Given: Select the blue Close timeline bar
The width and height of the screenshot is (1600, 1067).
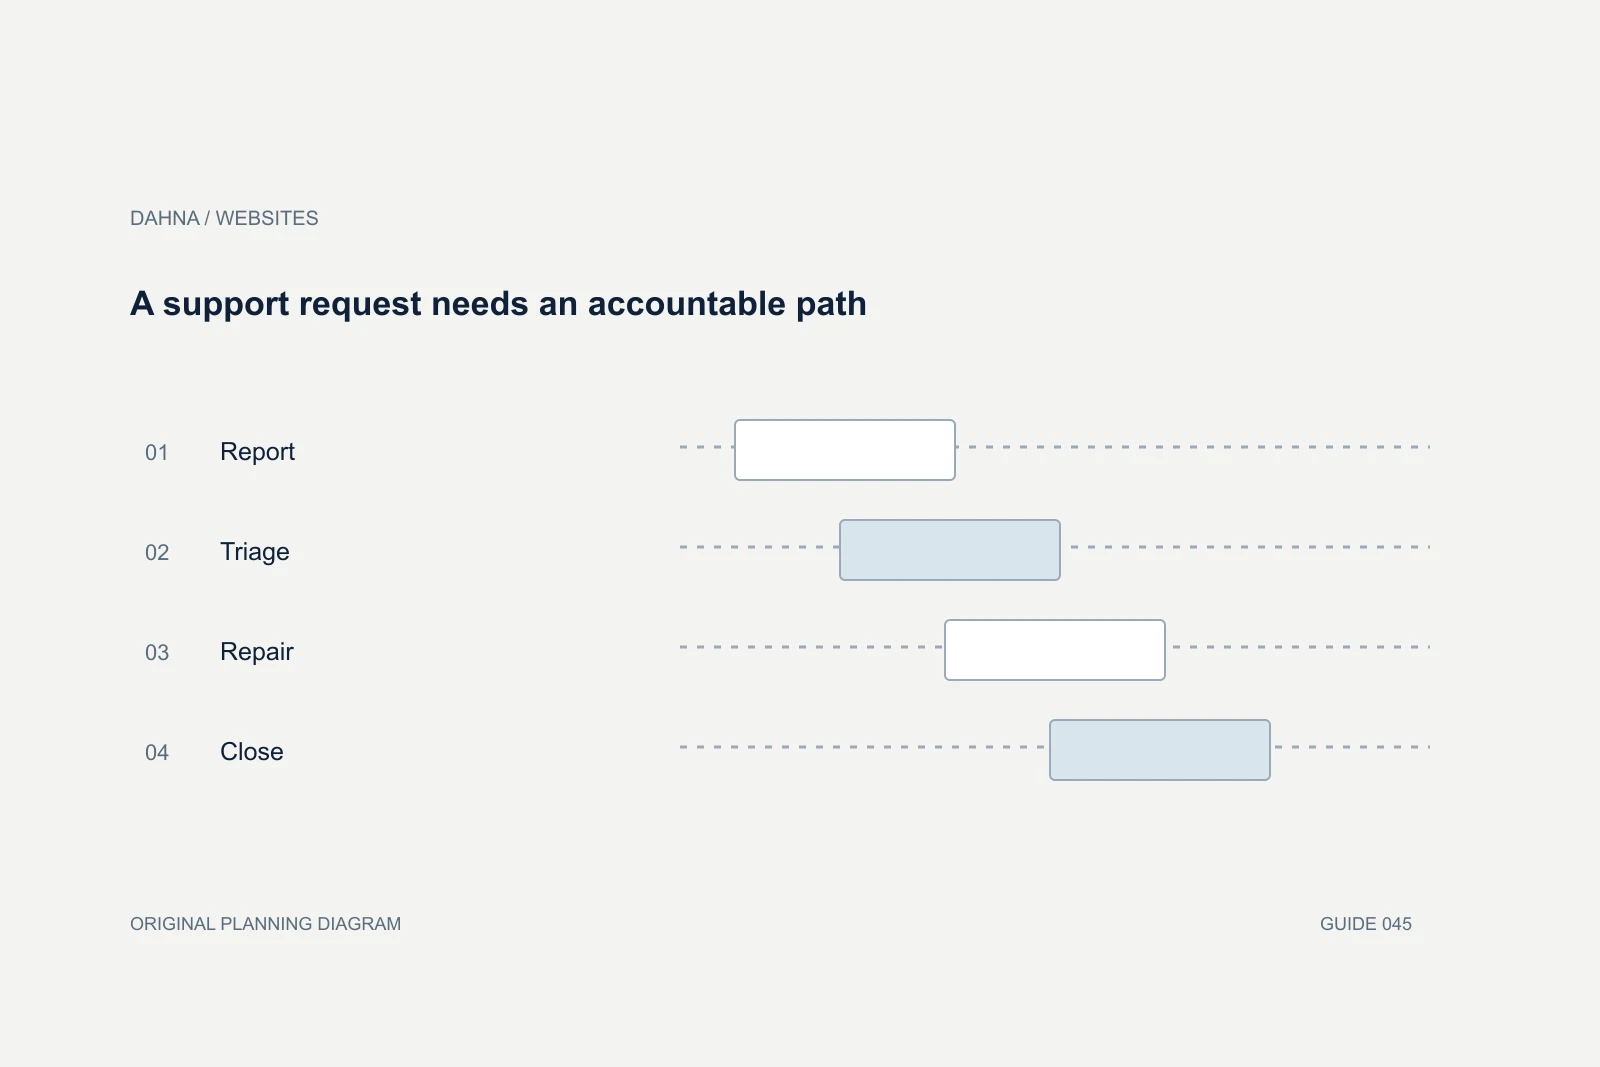Looking at the screenshot, I should (1160, 750).
